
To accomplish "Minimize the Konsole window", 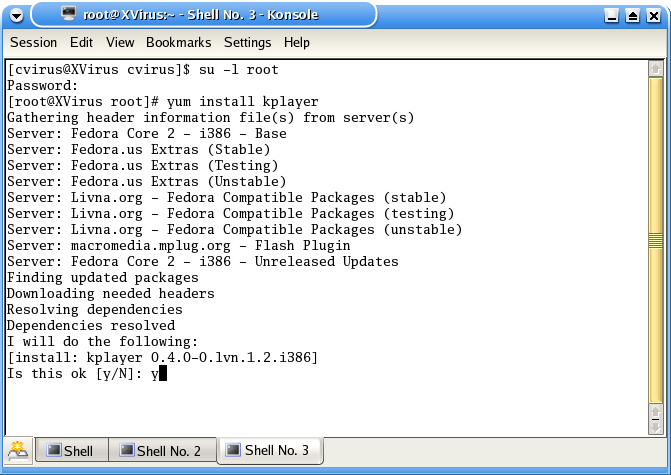I will coord(612,16).
